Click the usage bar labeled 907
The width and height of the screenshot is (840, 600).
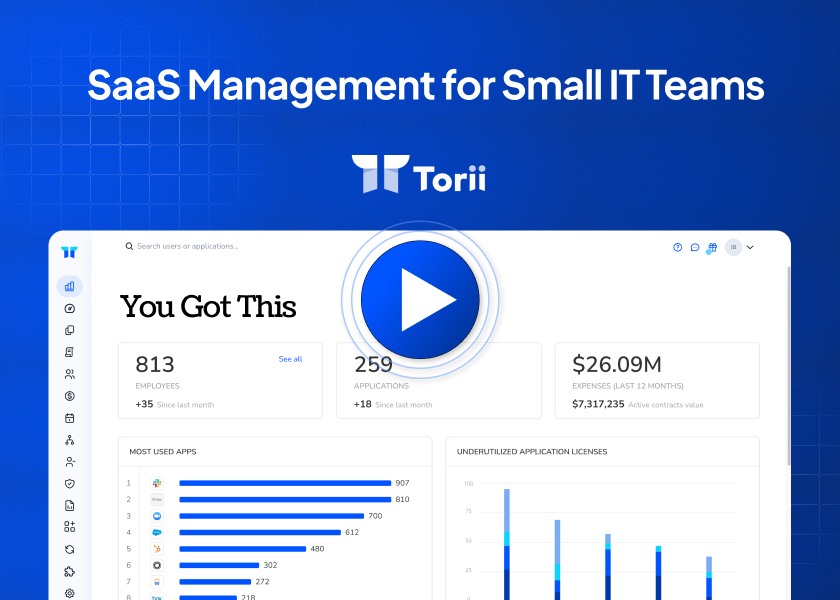coord(285,483)
